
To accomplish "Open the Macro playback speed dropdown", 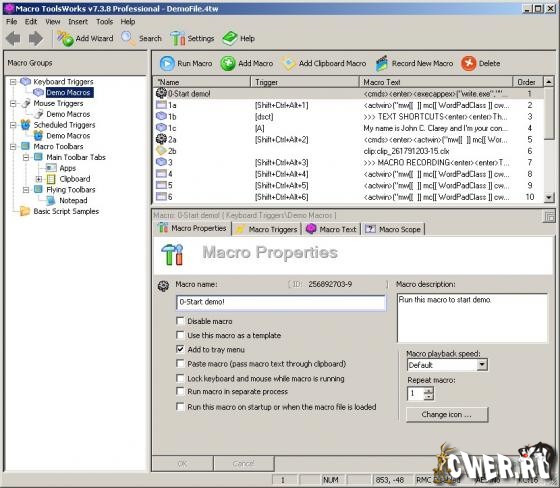I will (482, 365).
